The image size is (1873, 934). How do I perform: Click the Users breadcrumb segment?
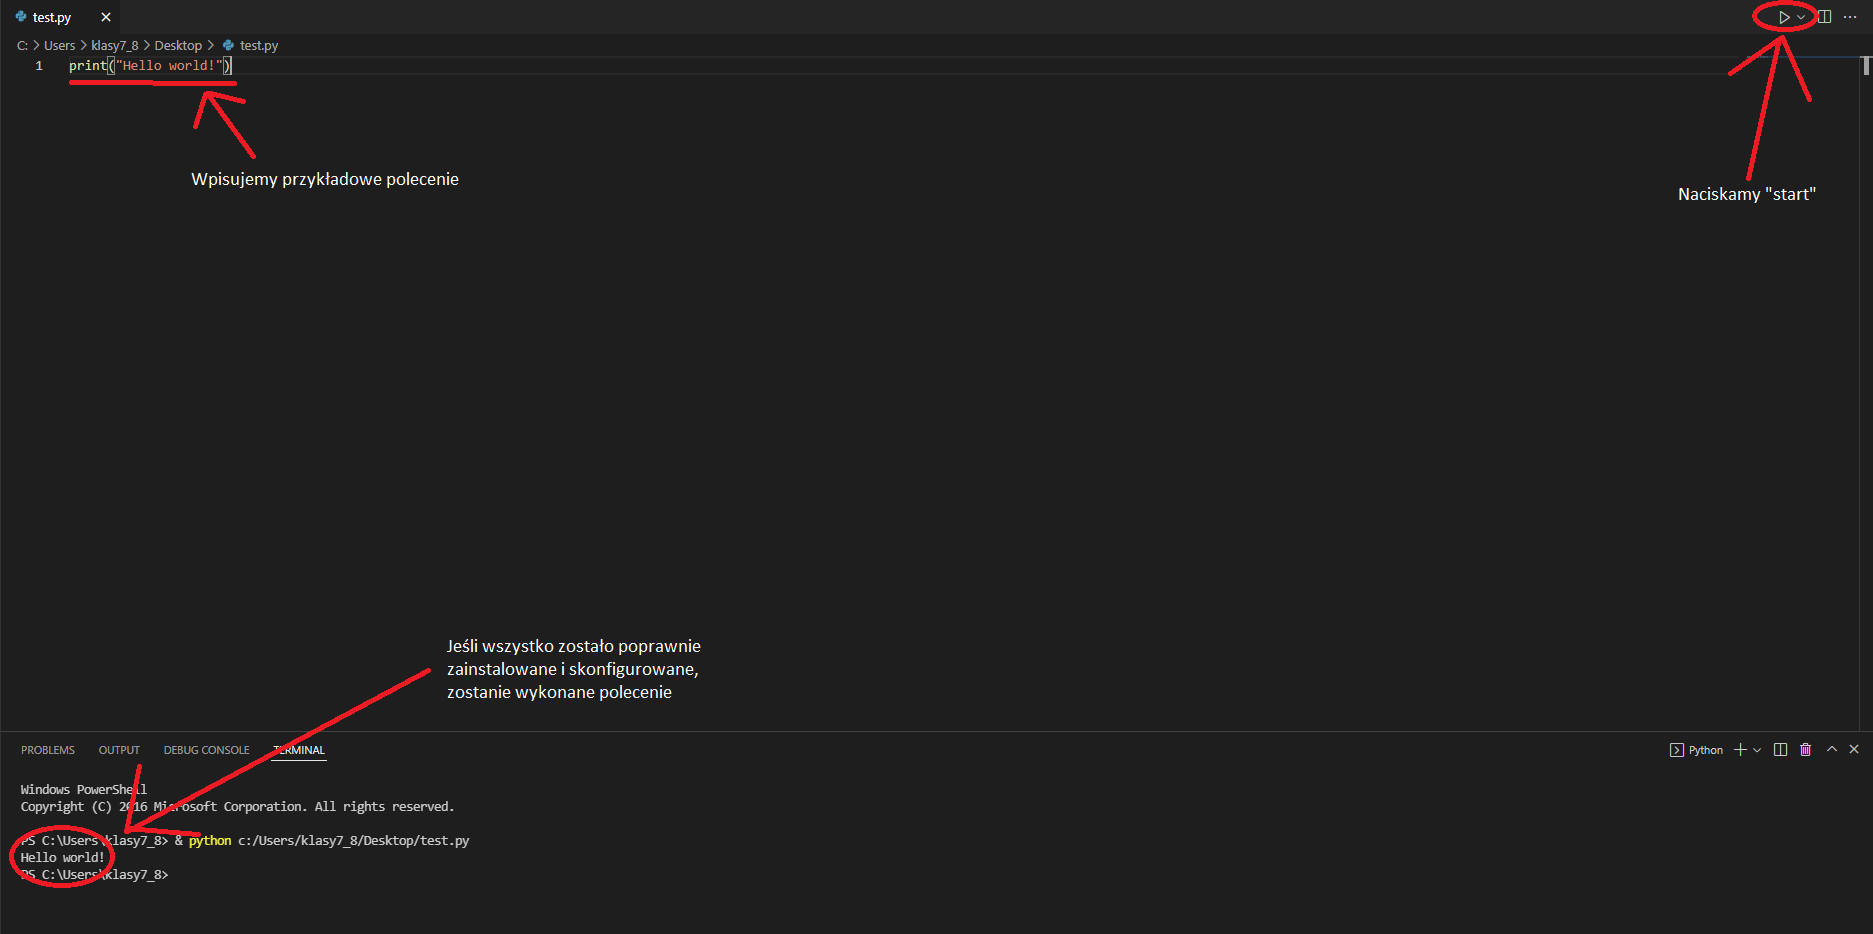click(59, 45)
